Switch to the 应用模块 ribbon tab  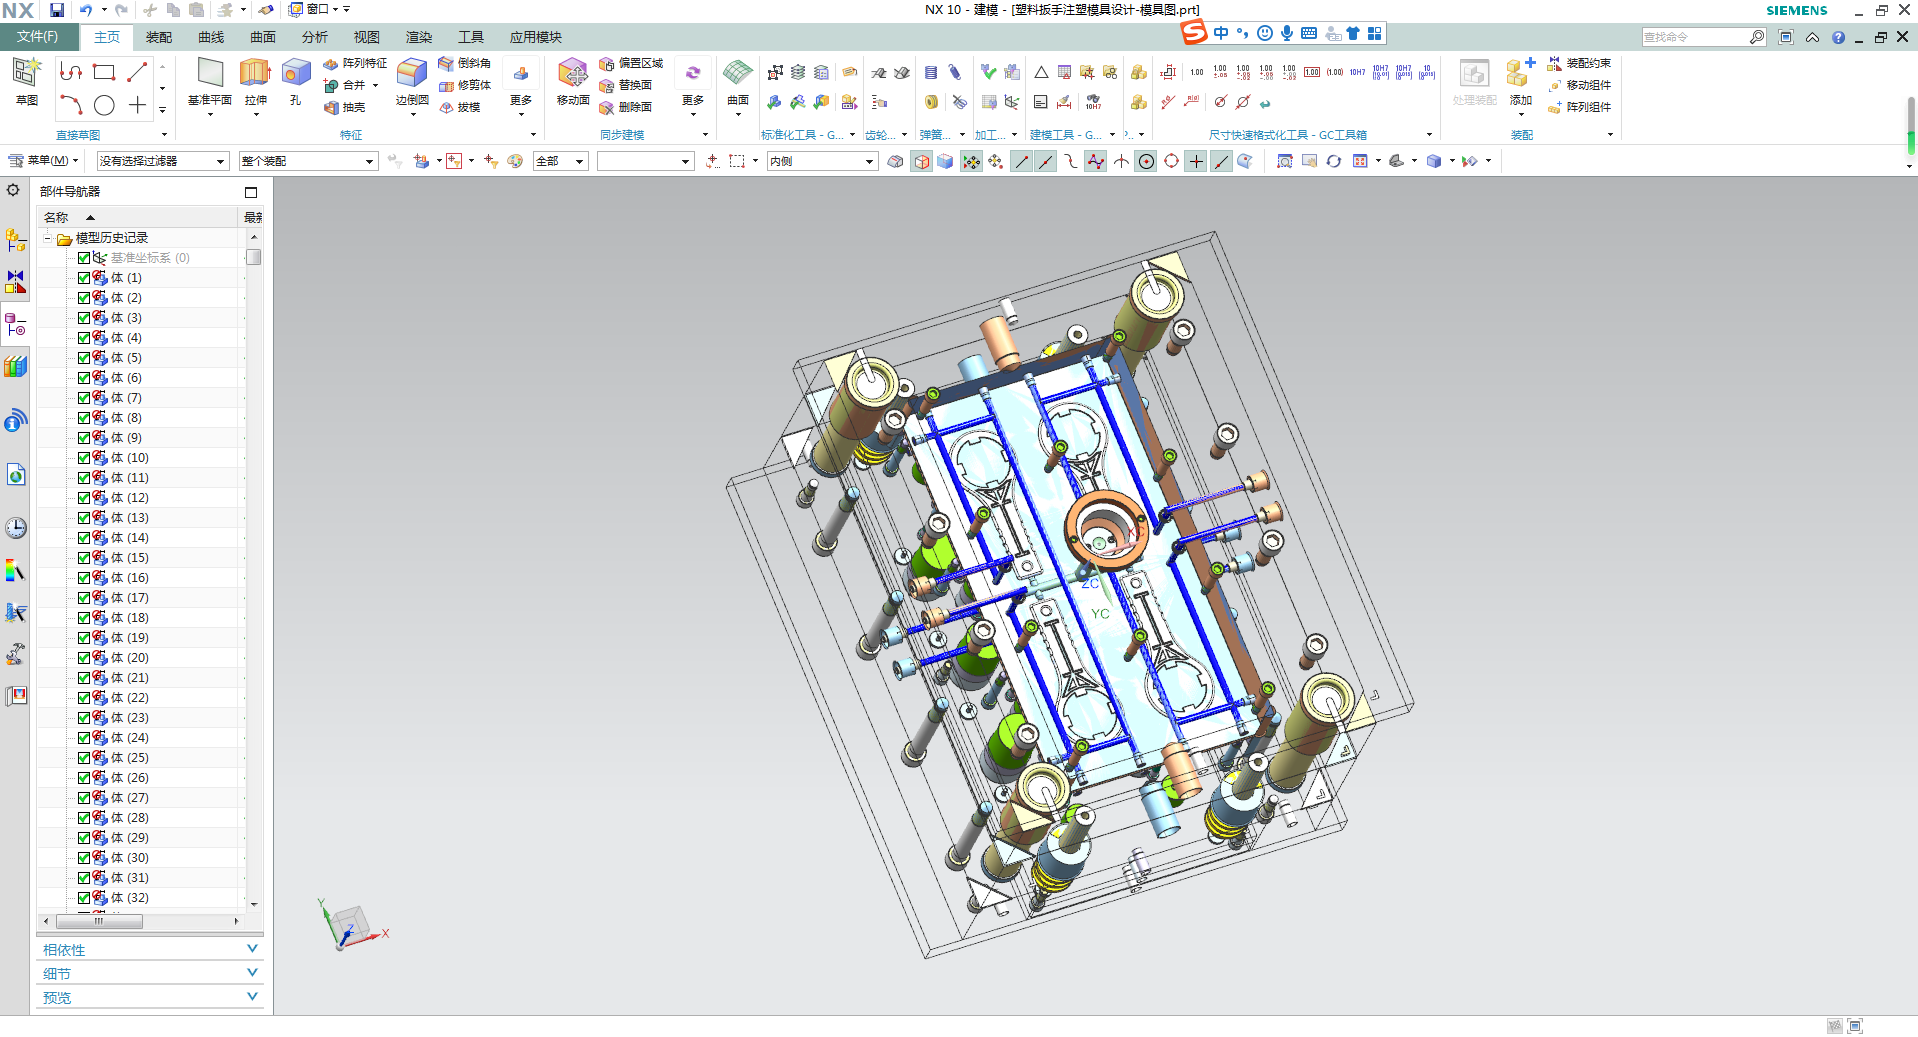tap(536, 37)
